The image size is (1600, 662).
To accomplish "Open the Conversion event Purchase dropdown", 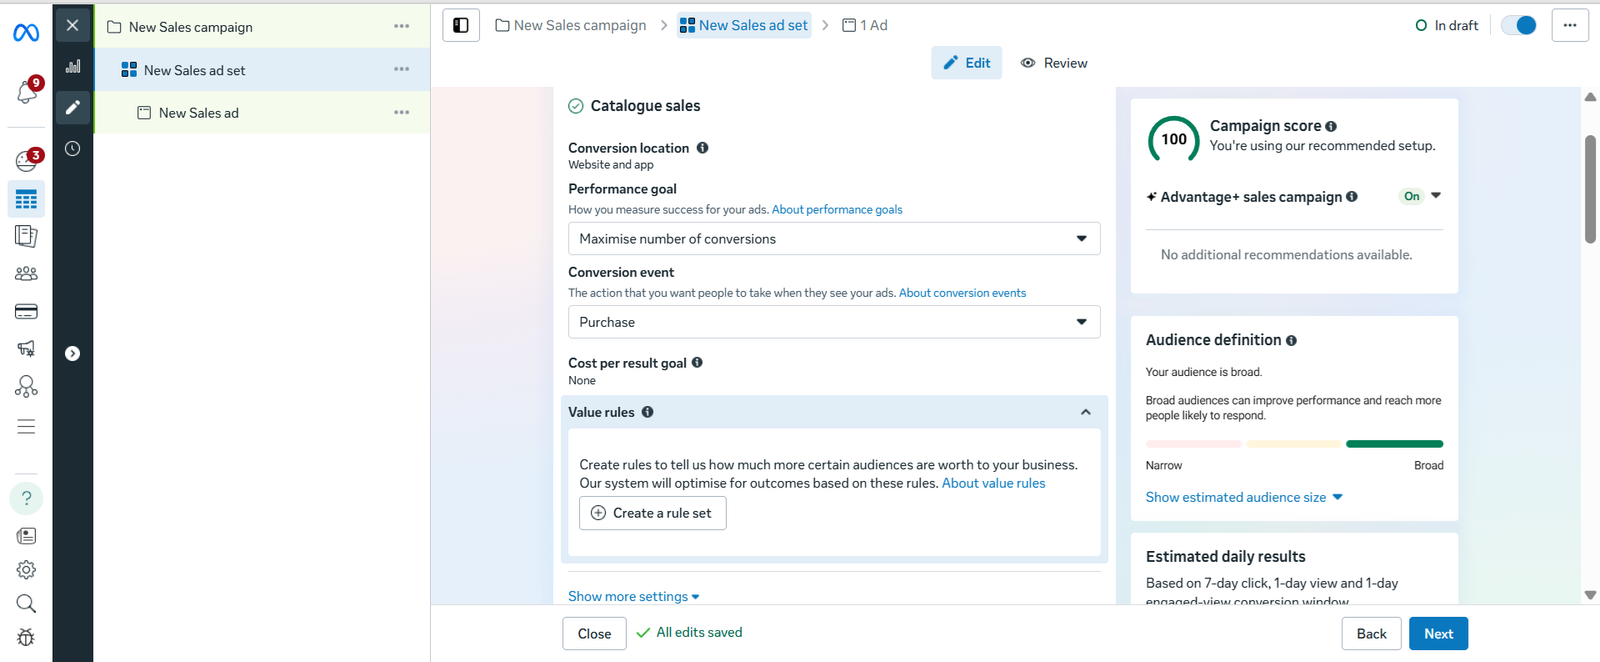I will click(x=833, y=322).
